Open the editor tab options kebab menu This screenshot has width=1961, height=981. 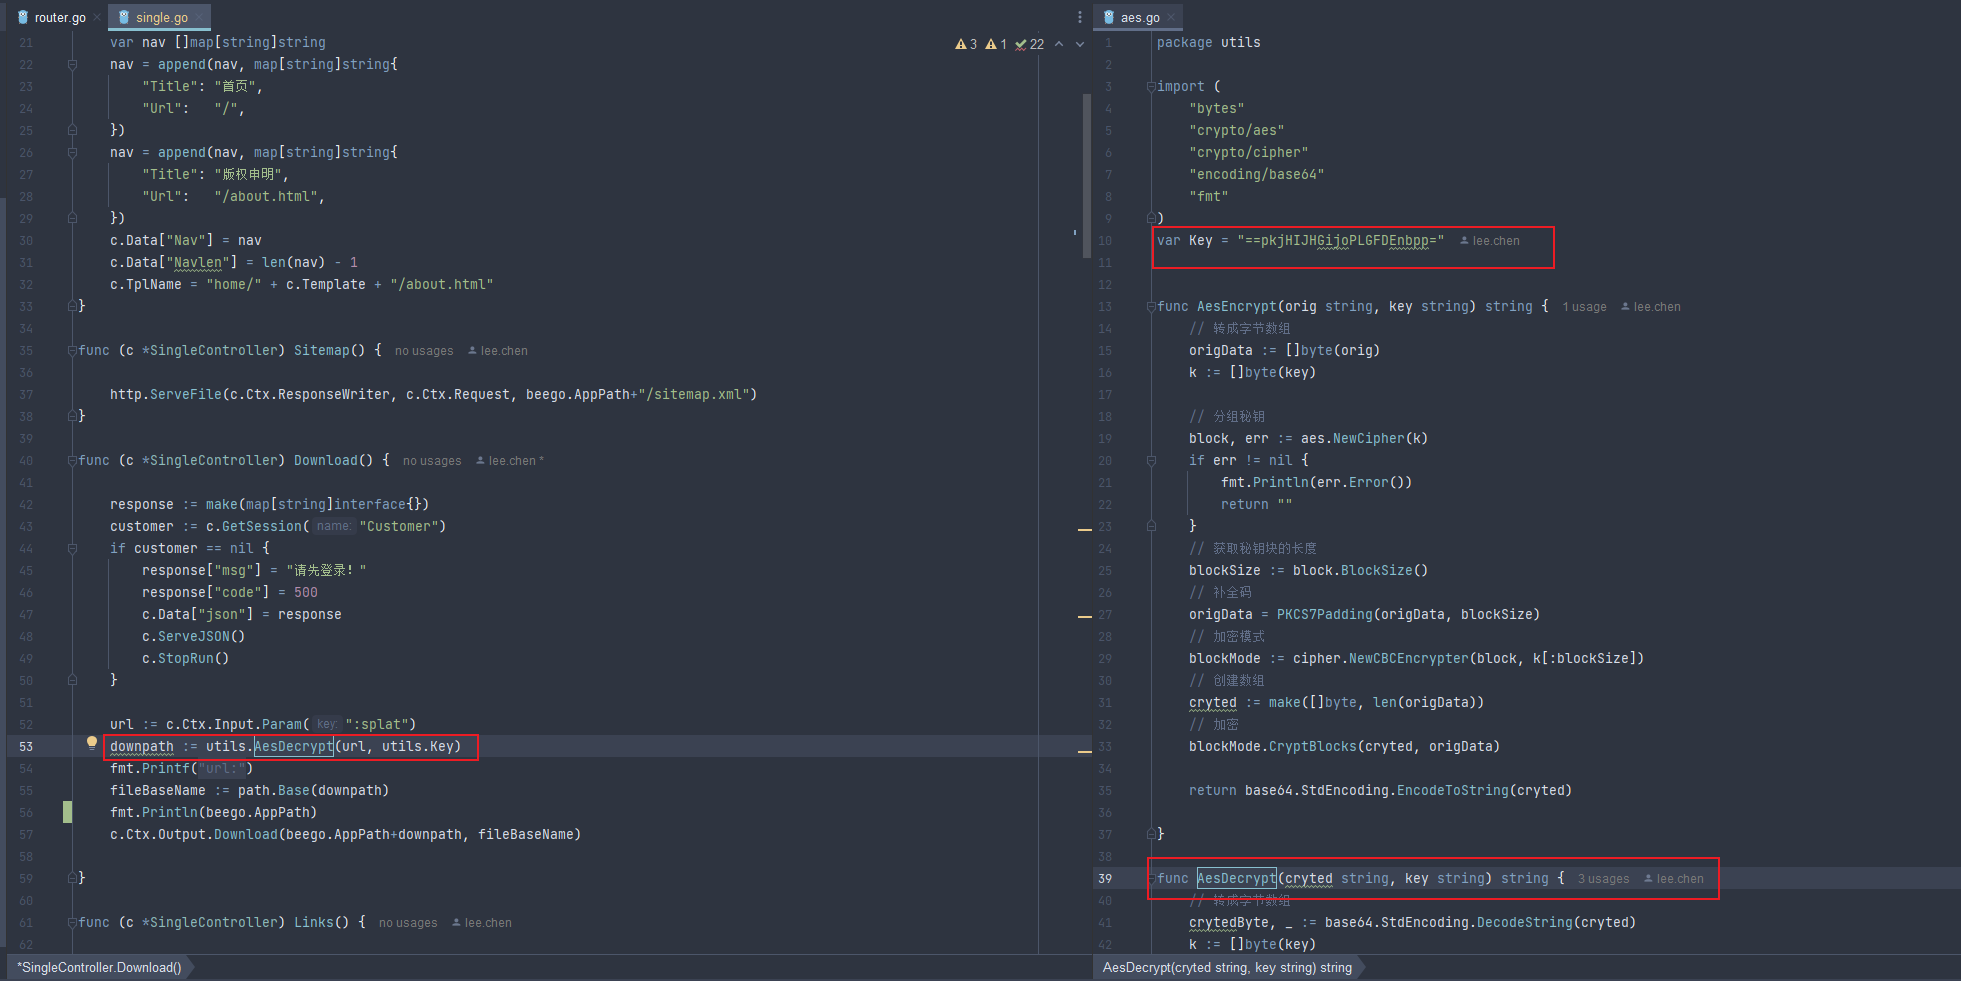coord(1080,17)
